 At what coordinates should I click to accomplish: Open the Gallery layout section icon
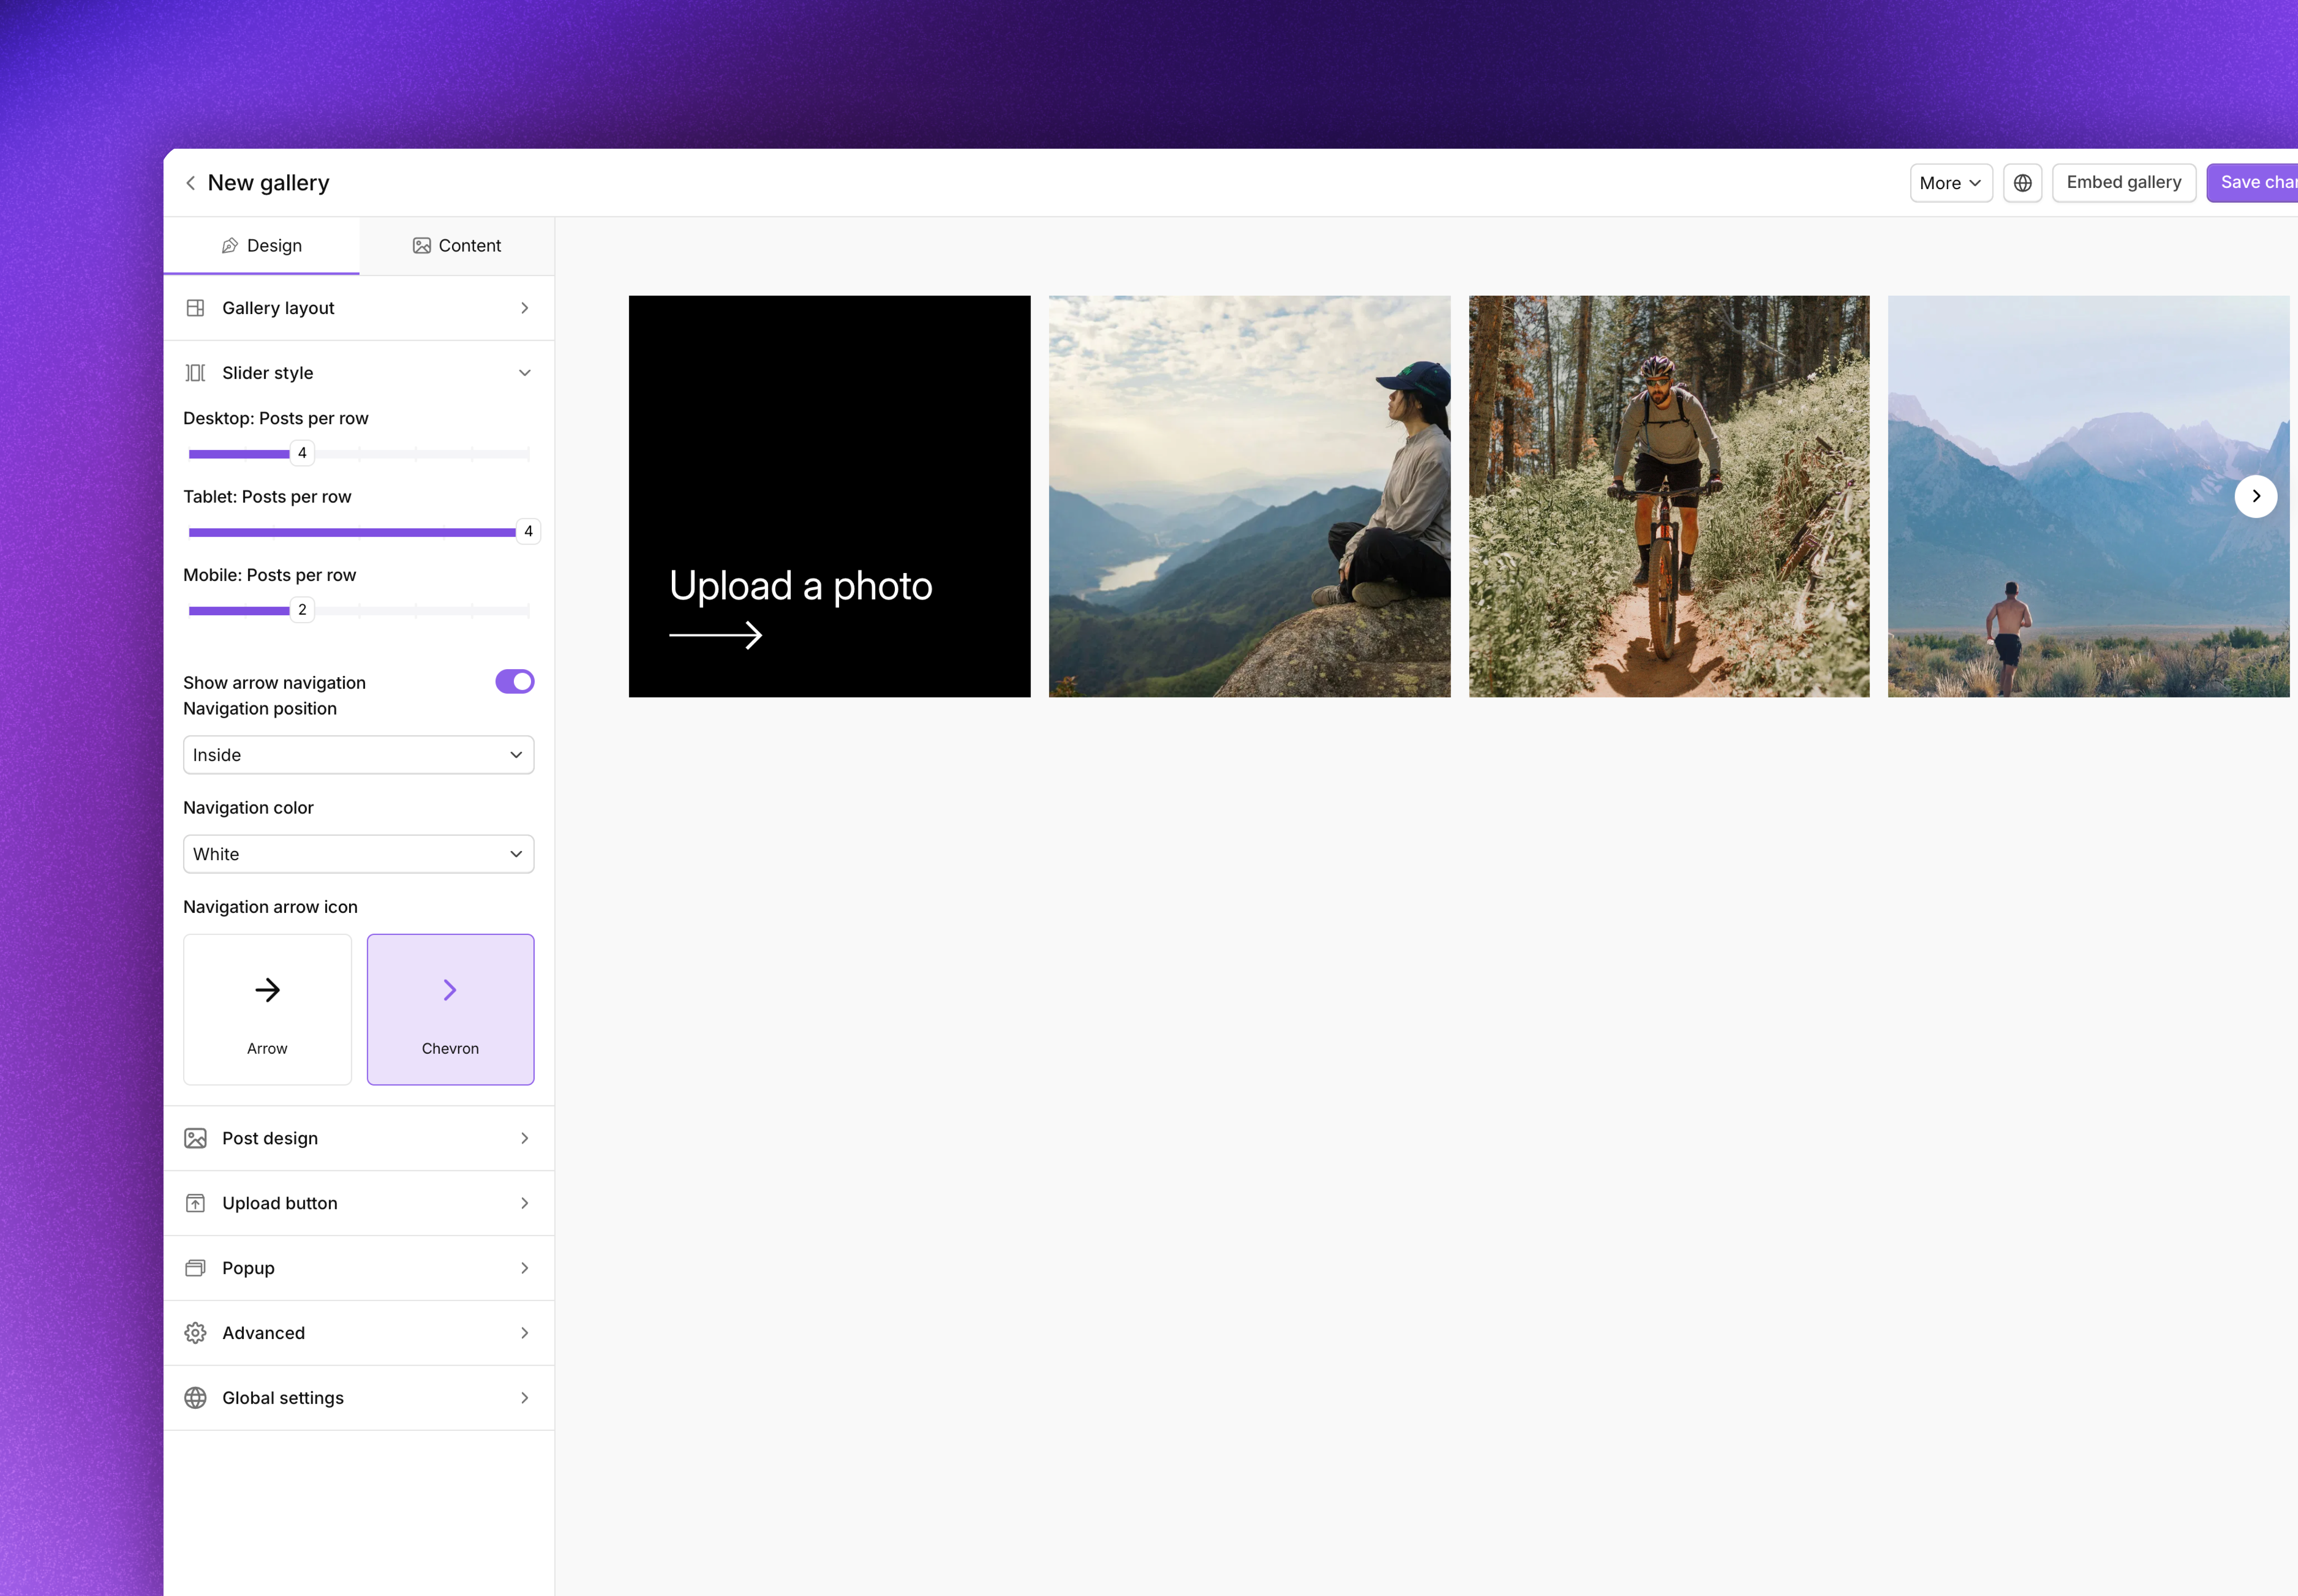pyautogui.click(x=196, y=308)
